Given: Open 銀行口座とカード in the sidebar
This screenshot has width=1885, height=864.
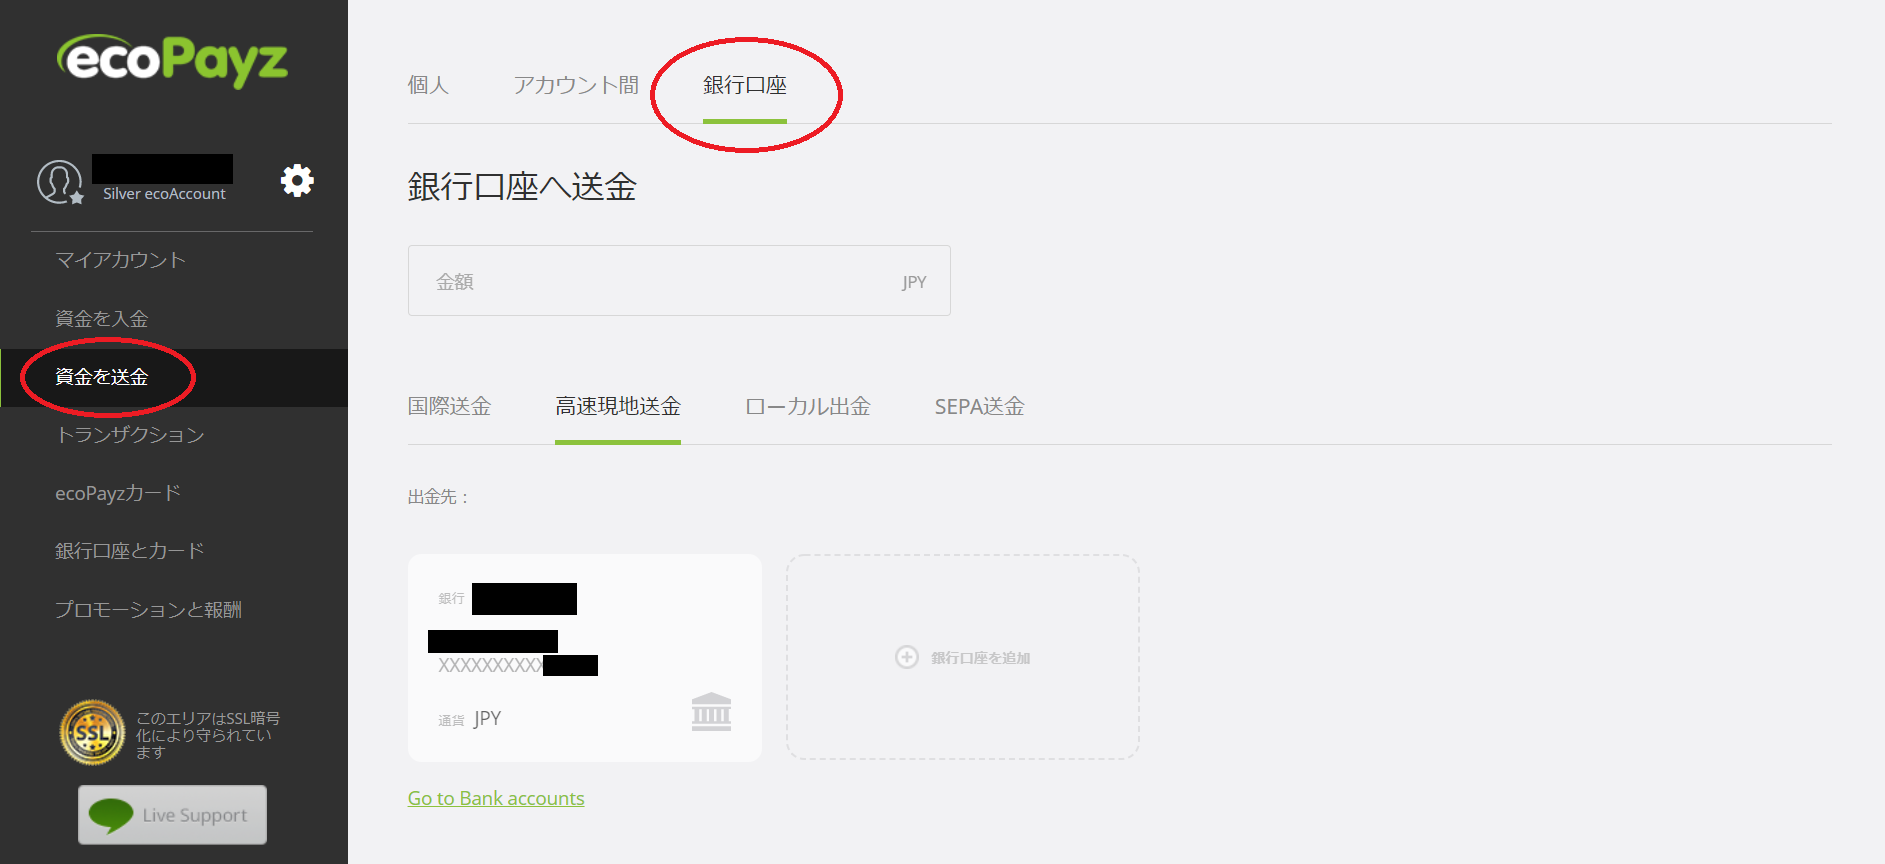Looking at the screenshot, I should tap(130, 551).
